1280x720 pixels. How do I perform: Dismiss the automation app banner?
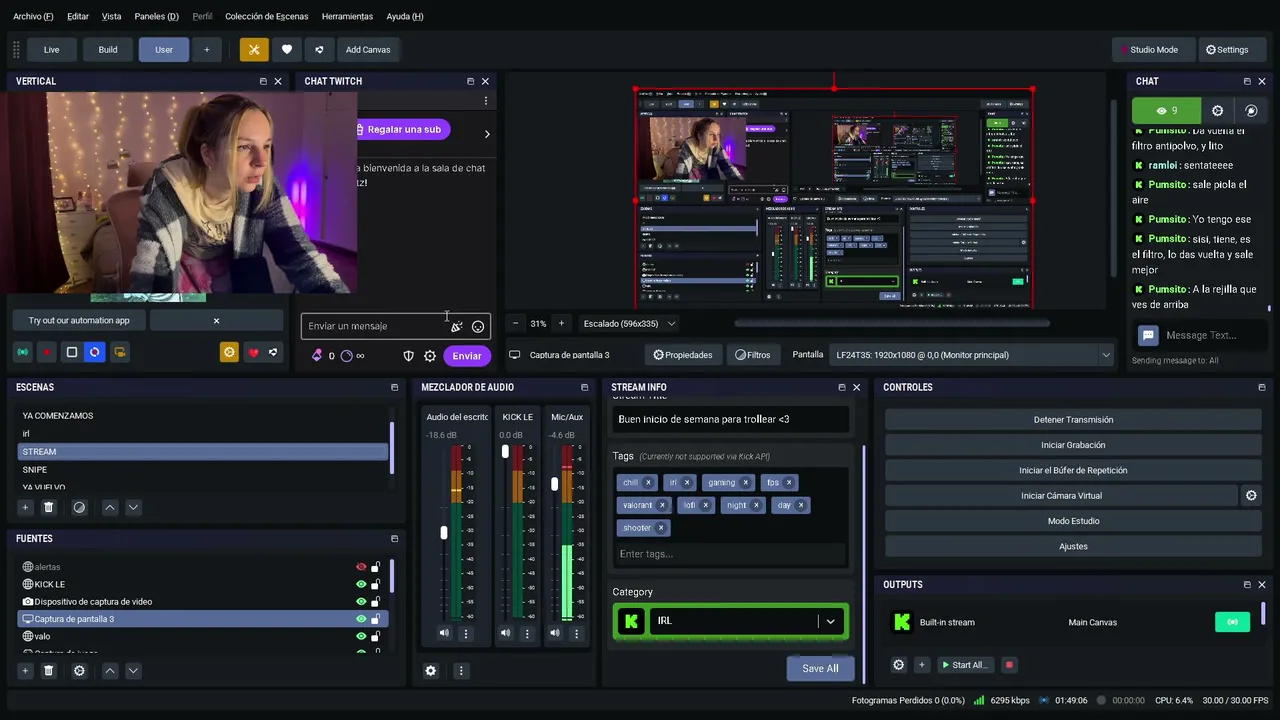tap(216, 321)
